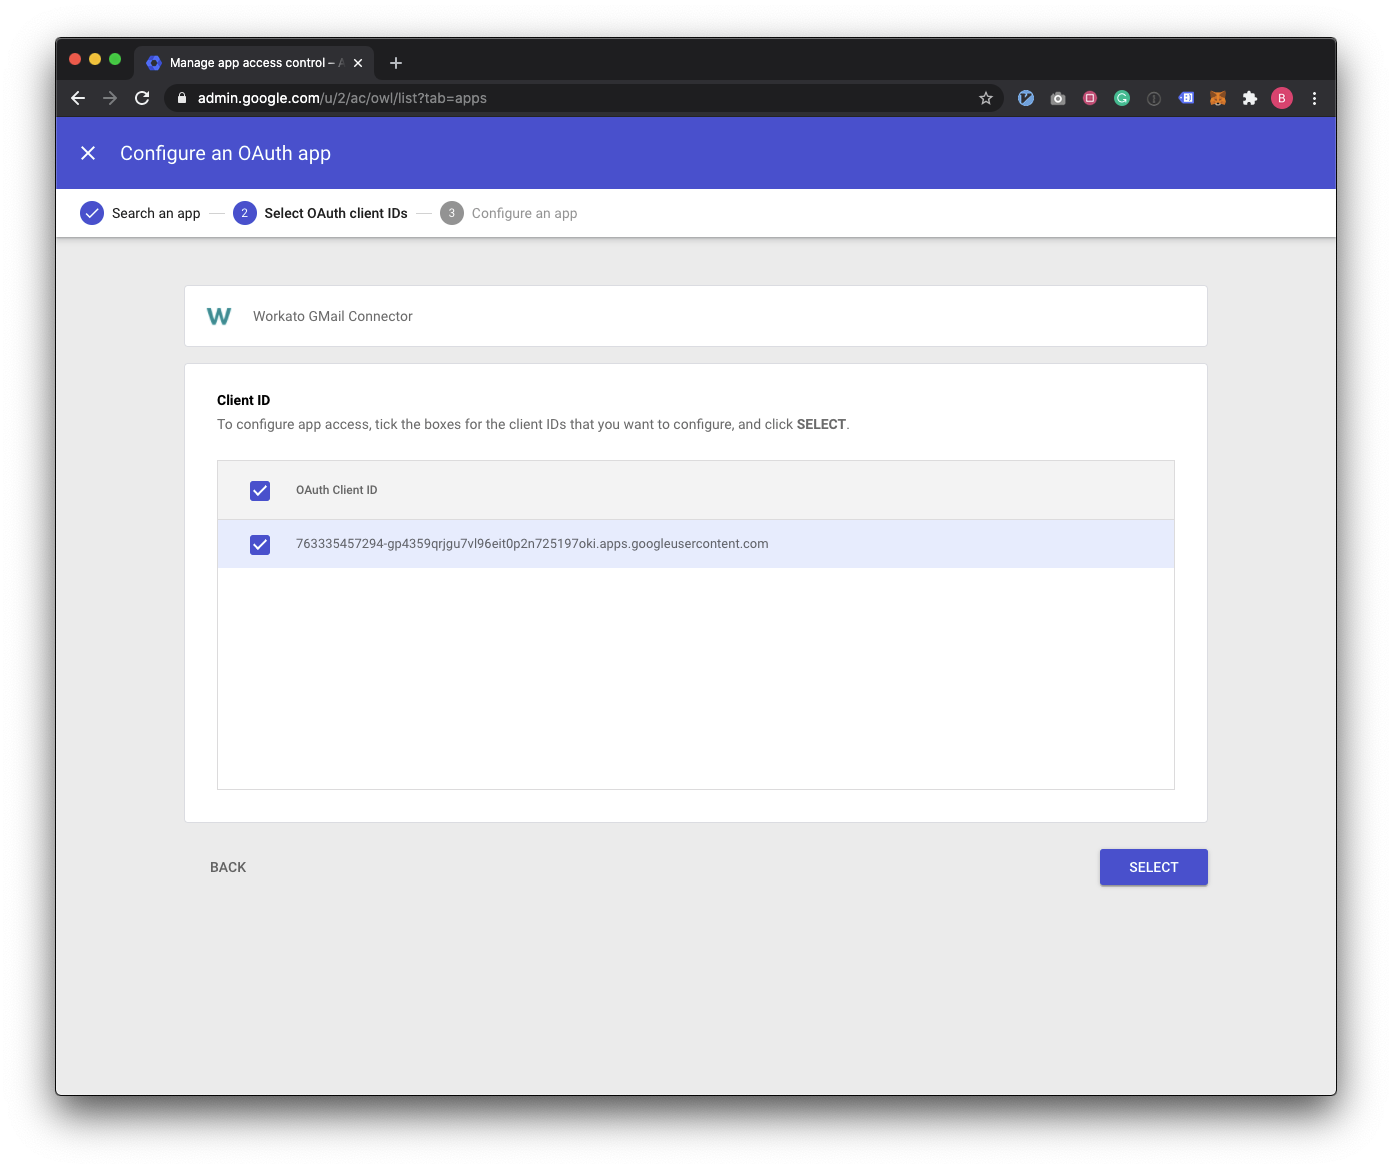
Task: Switch to the Manage app access control tab
Action: (250, 62)
